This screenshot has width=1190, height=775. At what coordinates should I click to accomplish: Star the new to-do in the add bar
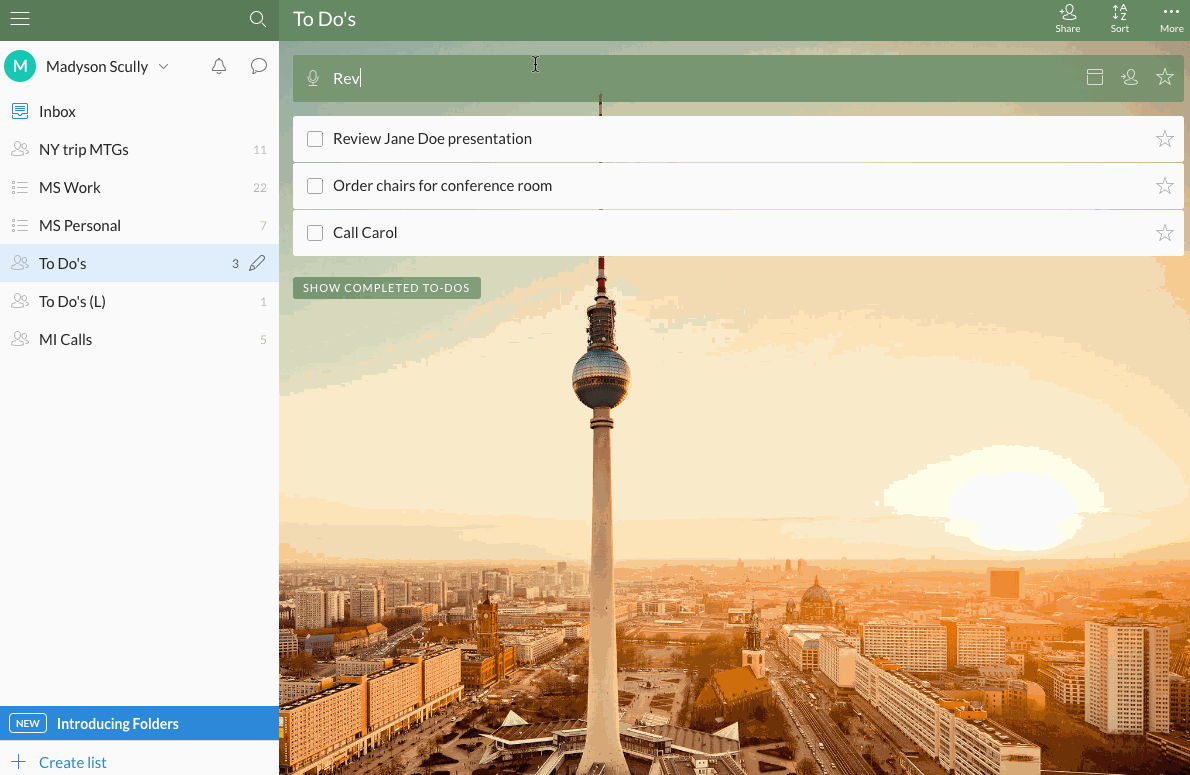tap(1165, 77)
